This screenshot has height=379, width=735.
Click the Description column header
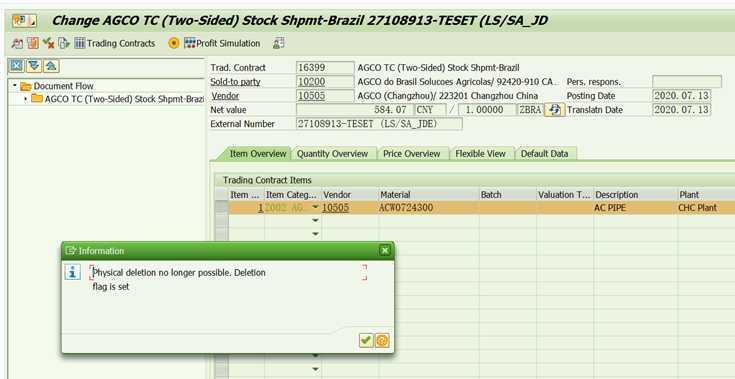(635, 194)
